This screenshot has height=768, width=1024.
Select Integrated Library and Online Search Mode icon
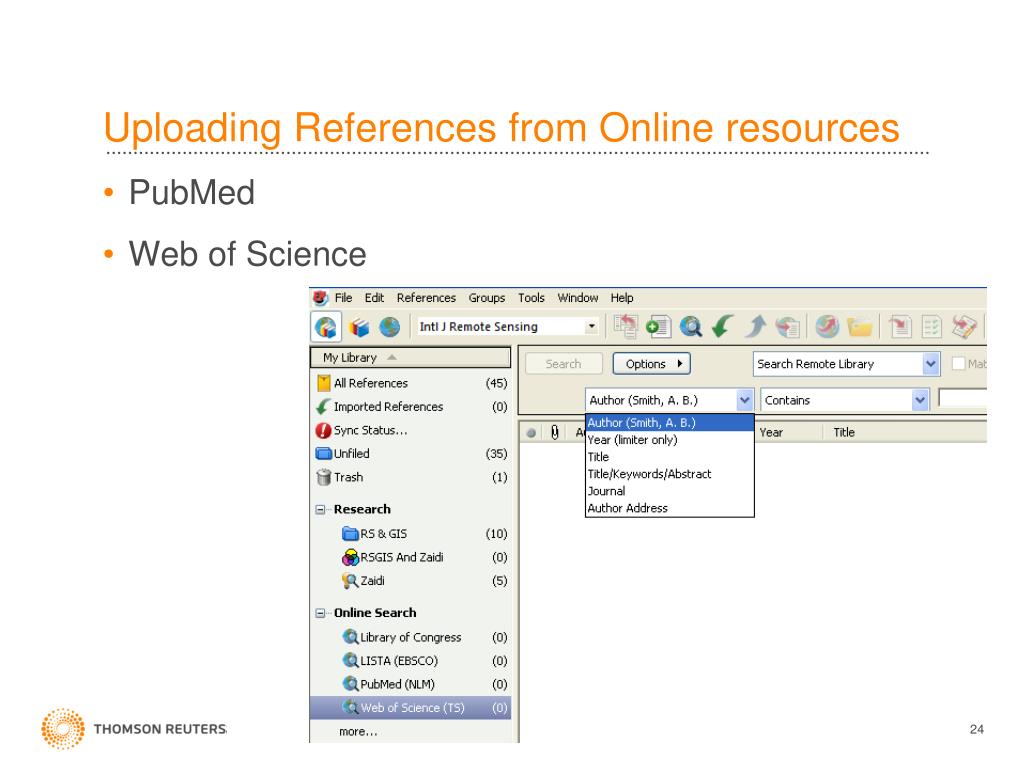click(326, 327)
